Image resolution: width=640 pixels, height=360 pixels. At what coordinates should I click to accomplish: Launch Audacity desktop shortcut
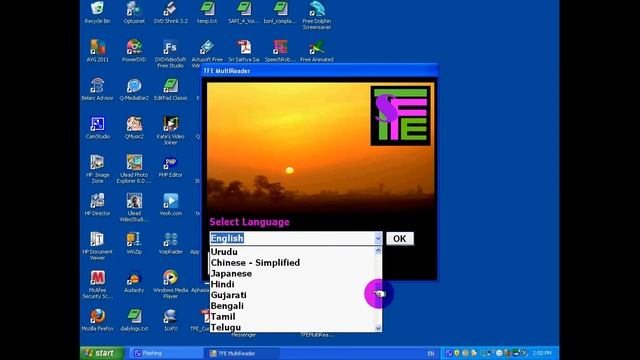point(134,281)
